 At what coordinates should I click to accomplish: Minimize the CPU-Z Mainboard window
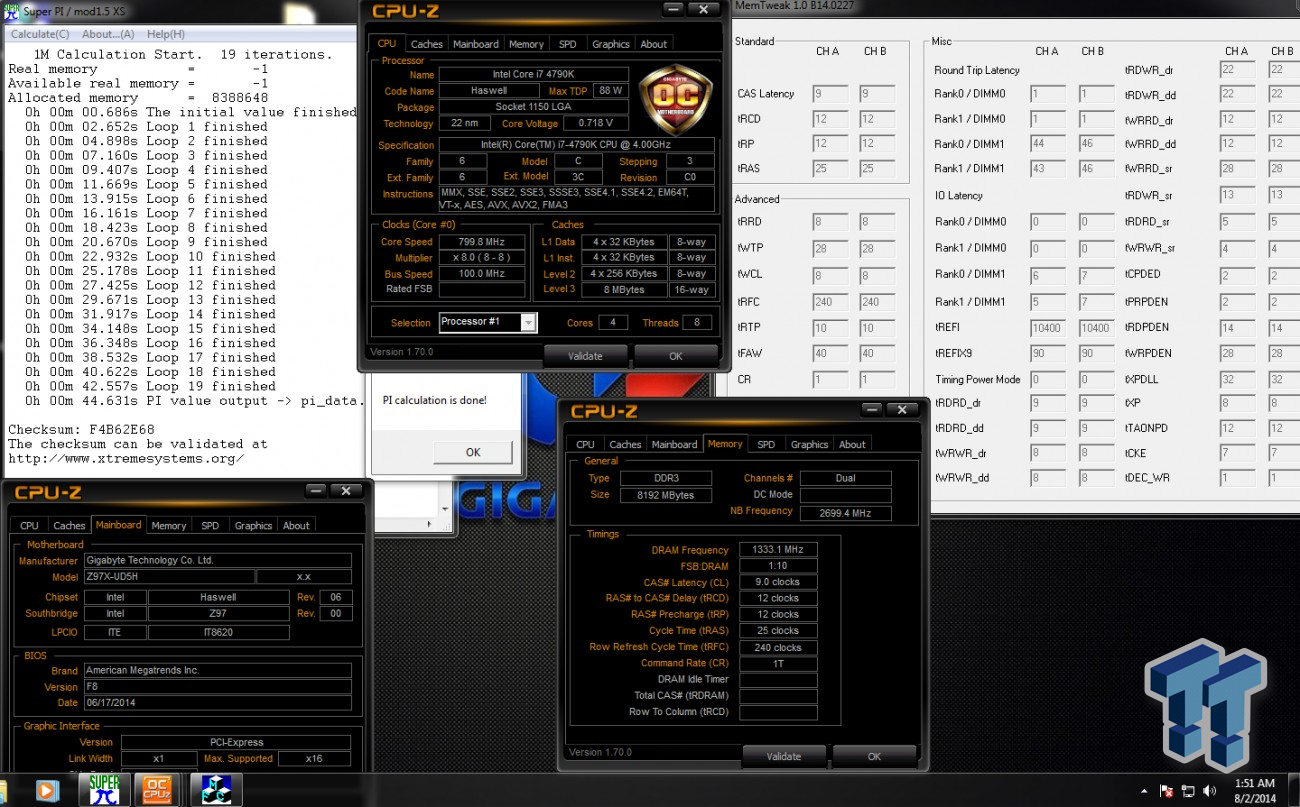pos(315,491)
